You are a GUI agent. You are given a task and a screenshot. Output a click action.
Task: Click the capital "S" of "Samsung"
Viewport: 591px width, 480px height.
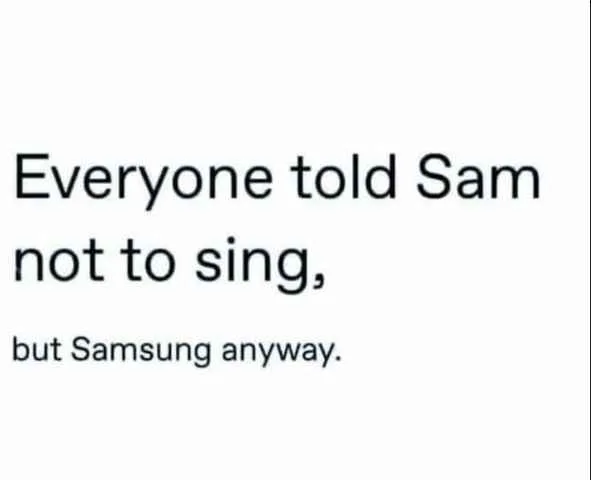[80, 349]
